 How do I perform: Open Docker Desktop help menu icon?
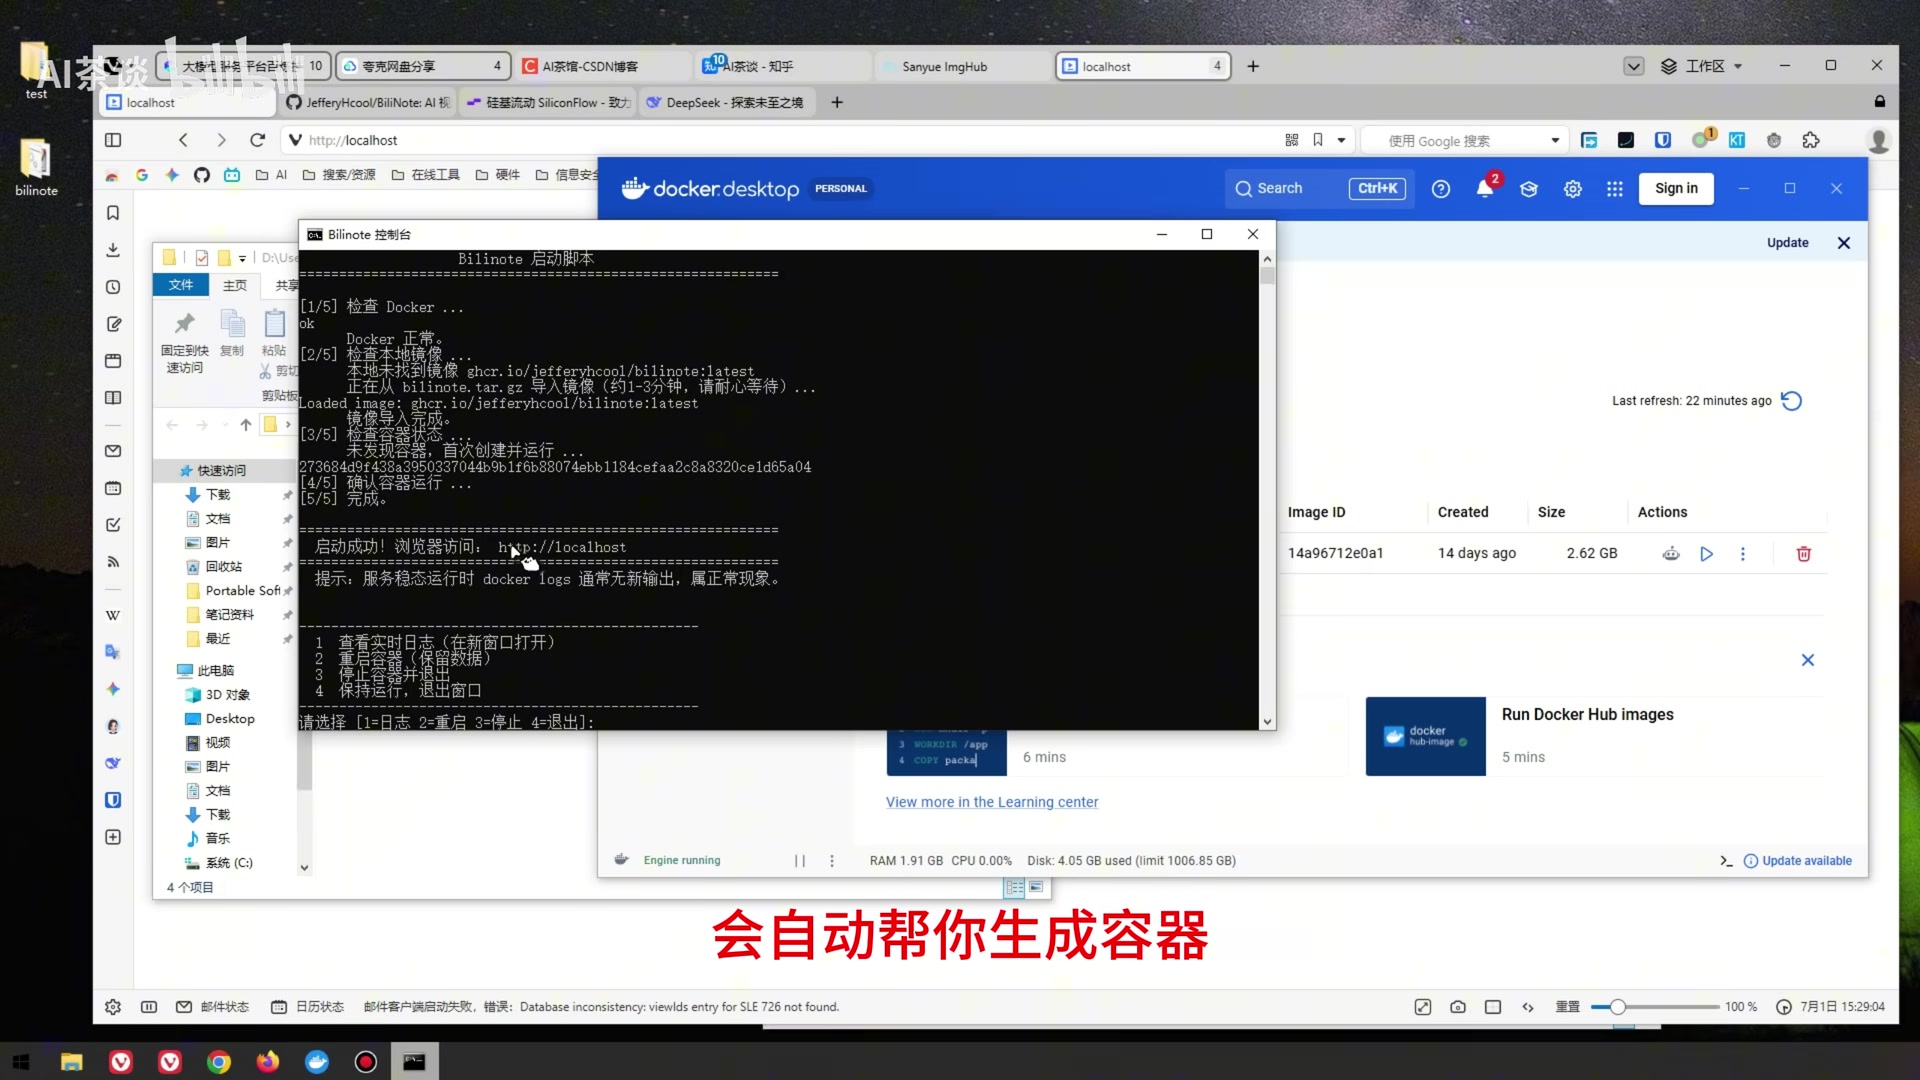[x=1440, y=189]
